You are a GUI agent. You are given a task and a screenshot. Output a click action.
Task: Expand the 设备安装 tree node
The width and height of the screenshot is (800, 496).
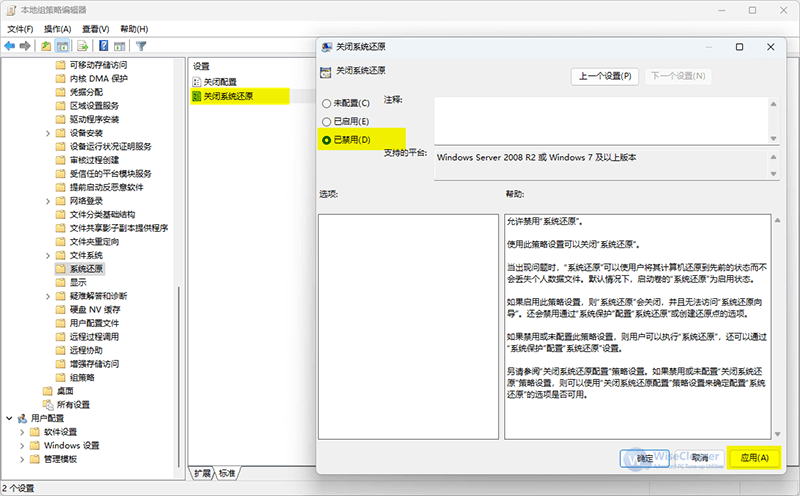(x=47, y=133)
